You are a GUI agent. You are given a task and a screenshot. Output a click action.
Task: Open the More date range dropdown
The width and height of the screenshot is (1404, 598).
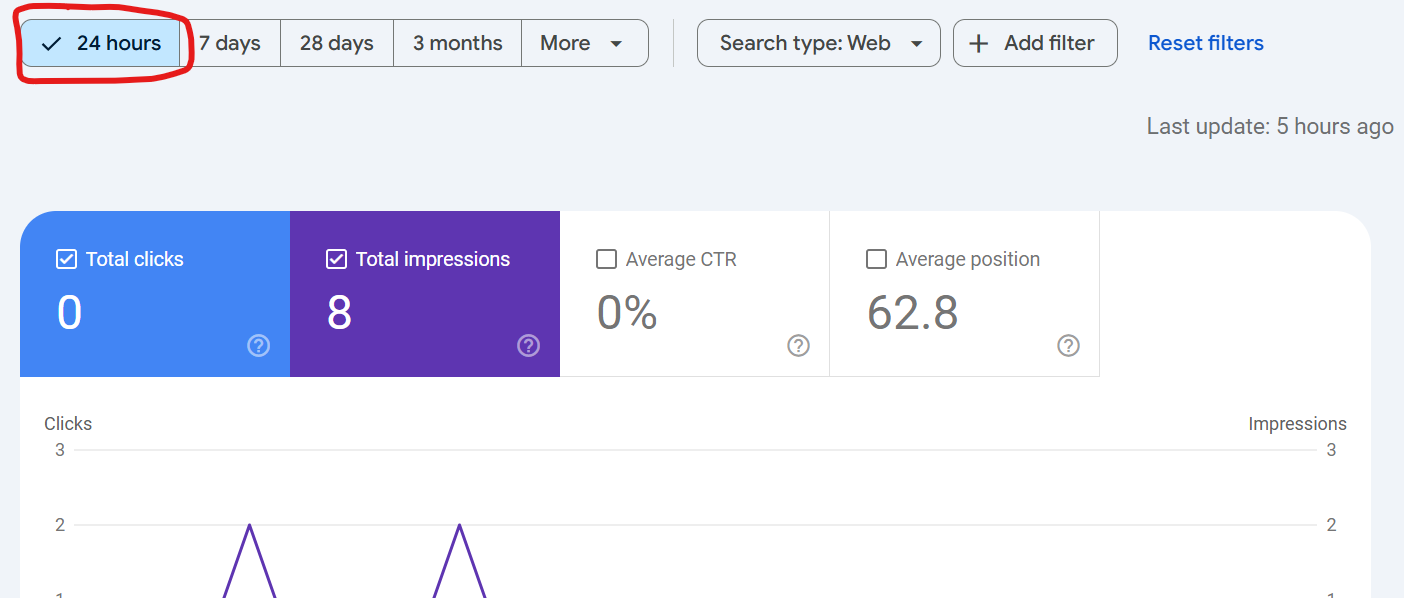584,43
